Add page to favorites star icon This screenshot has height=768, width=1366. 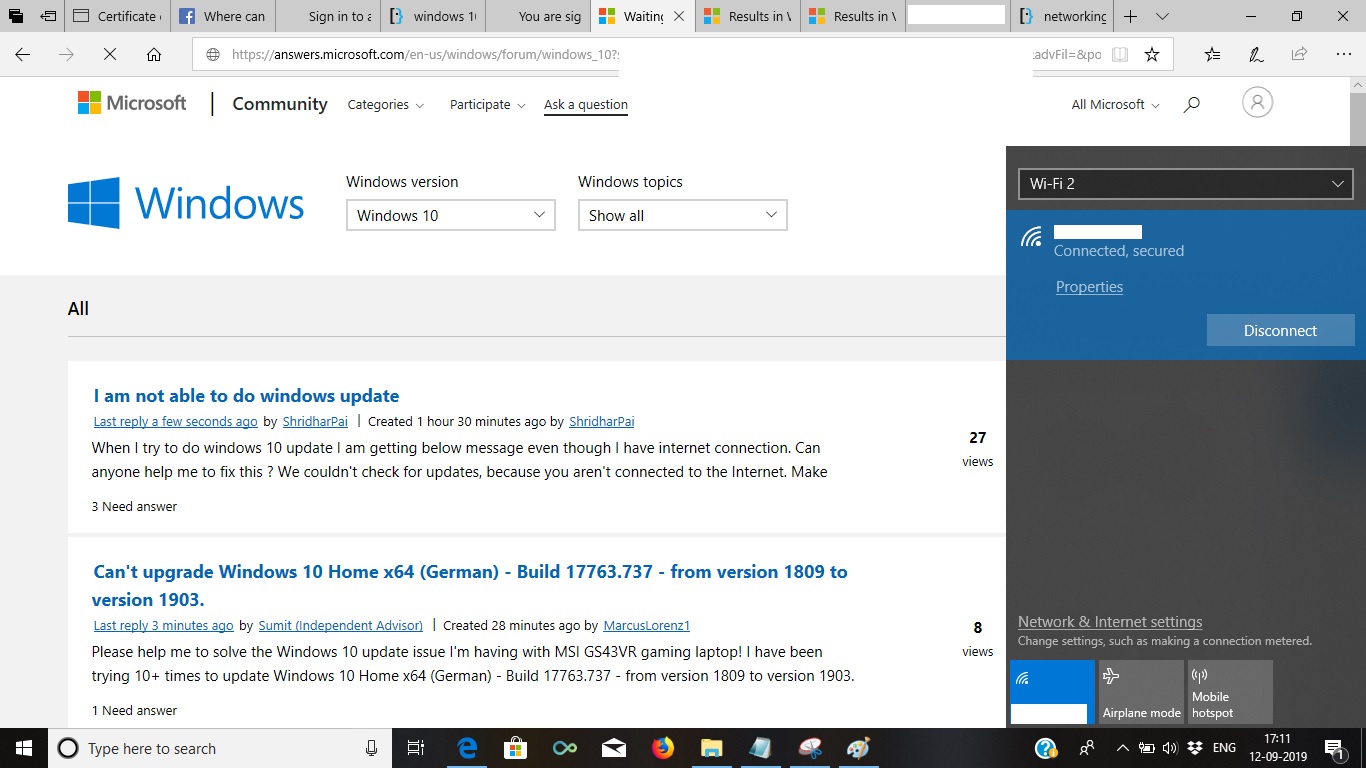click(1152, 55)
